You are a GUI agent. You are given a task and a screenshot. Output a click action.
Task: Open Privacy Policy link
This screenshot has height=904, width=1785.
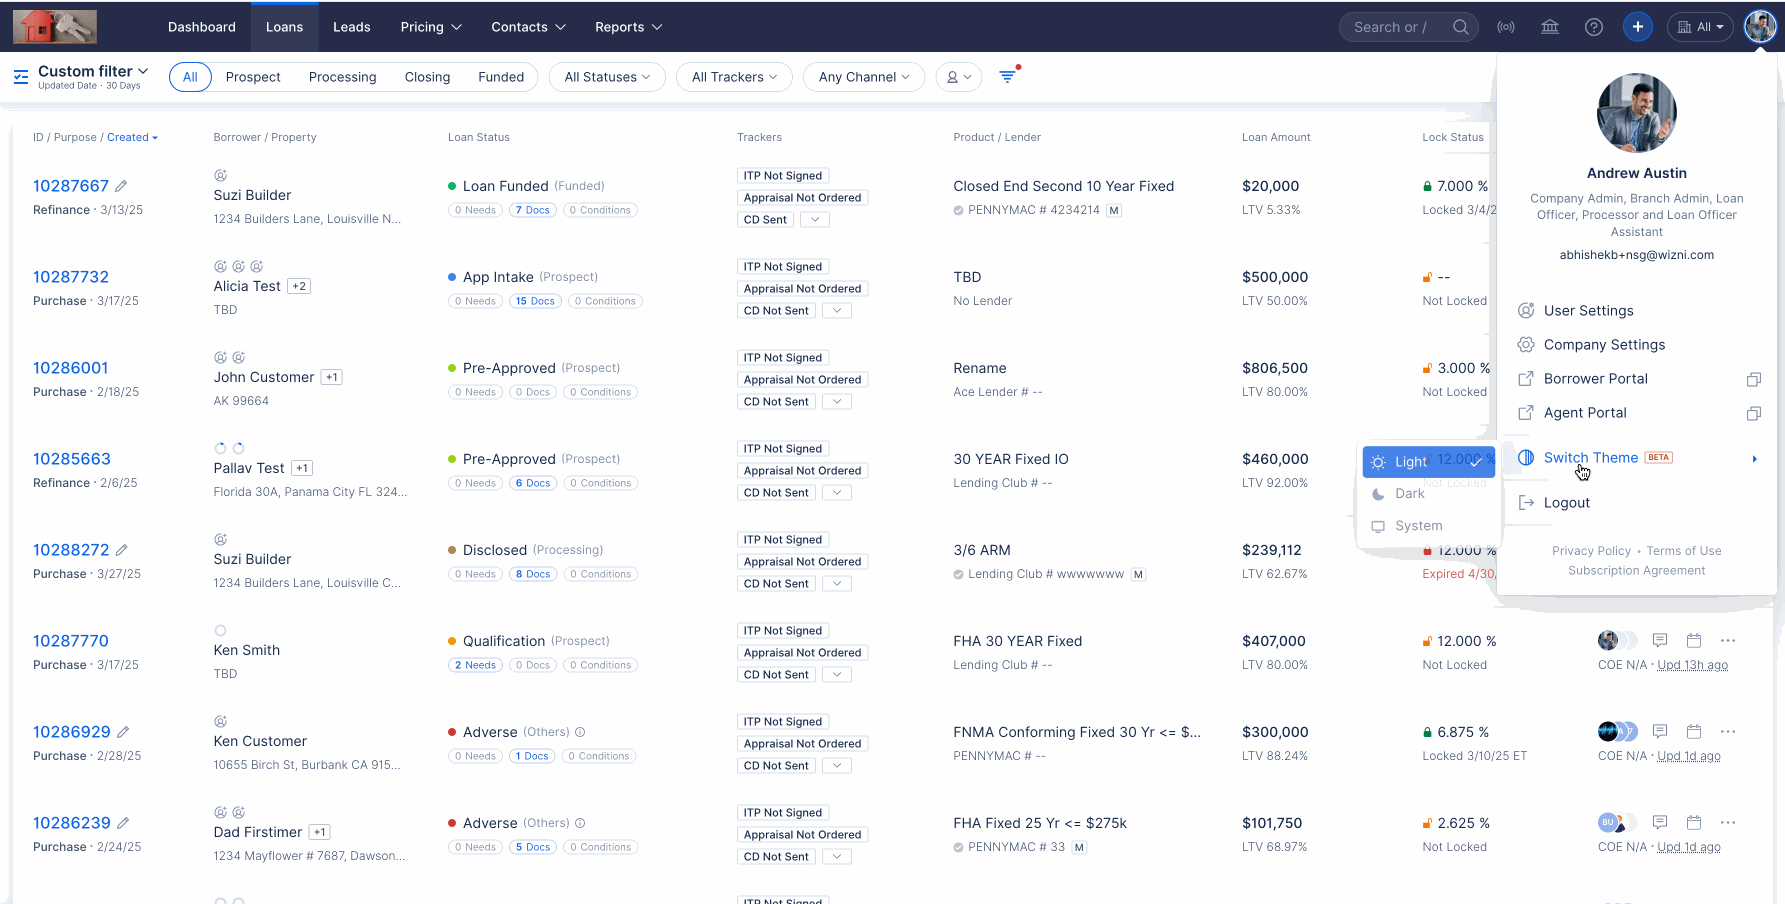[x=1591, y=551]
